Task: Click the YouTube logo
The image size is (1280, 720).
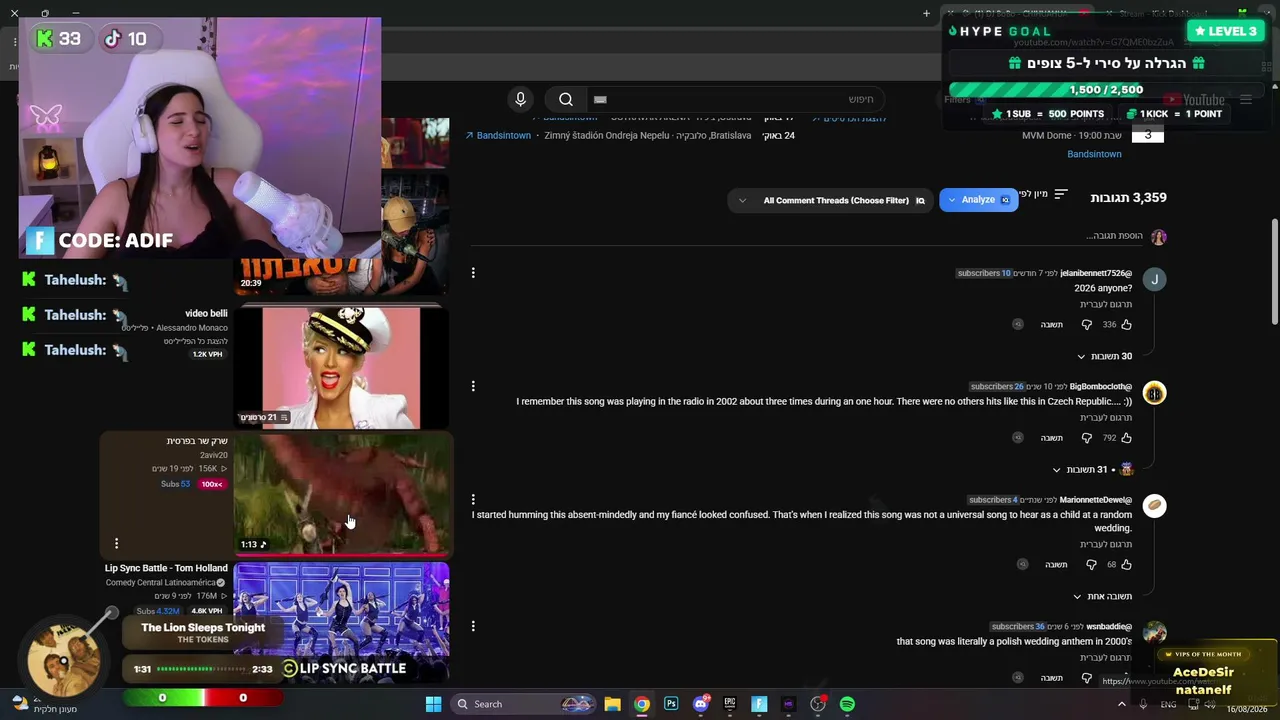Action: pyautogui.click(x=1194, y=99)
